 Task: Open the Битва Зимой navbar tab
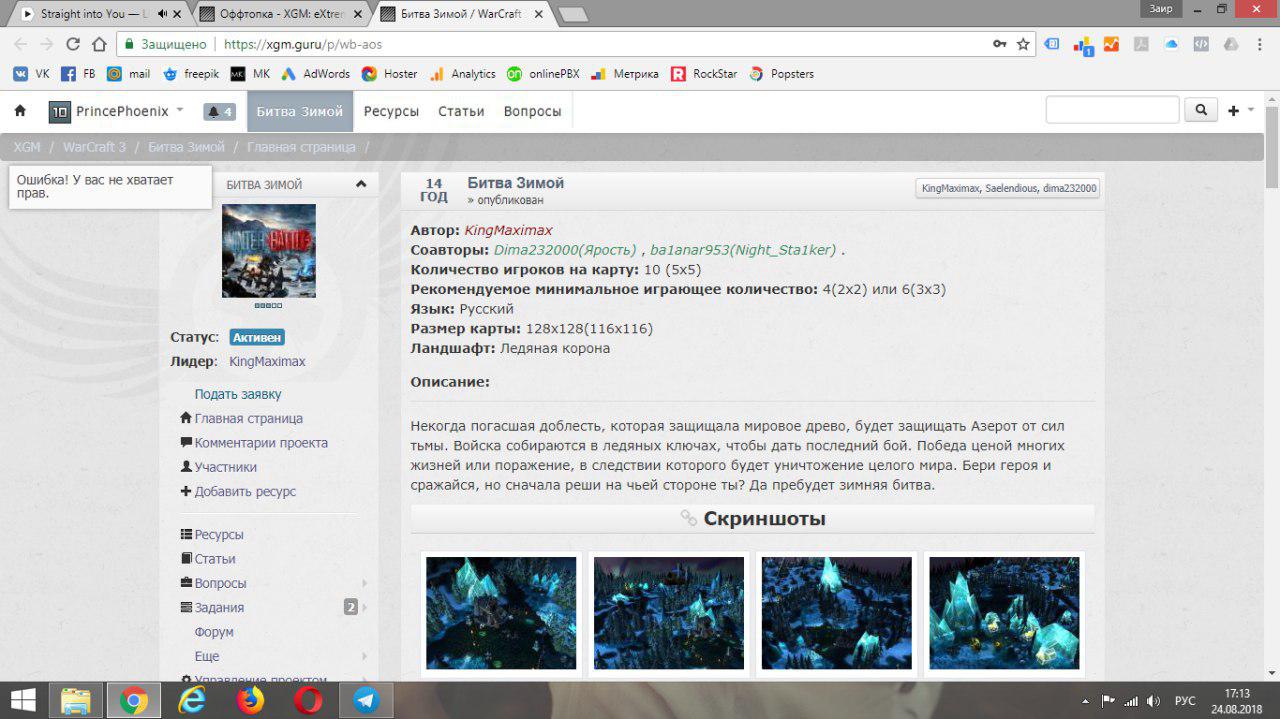(300, 111)
